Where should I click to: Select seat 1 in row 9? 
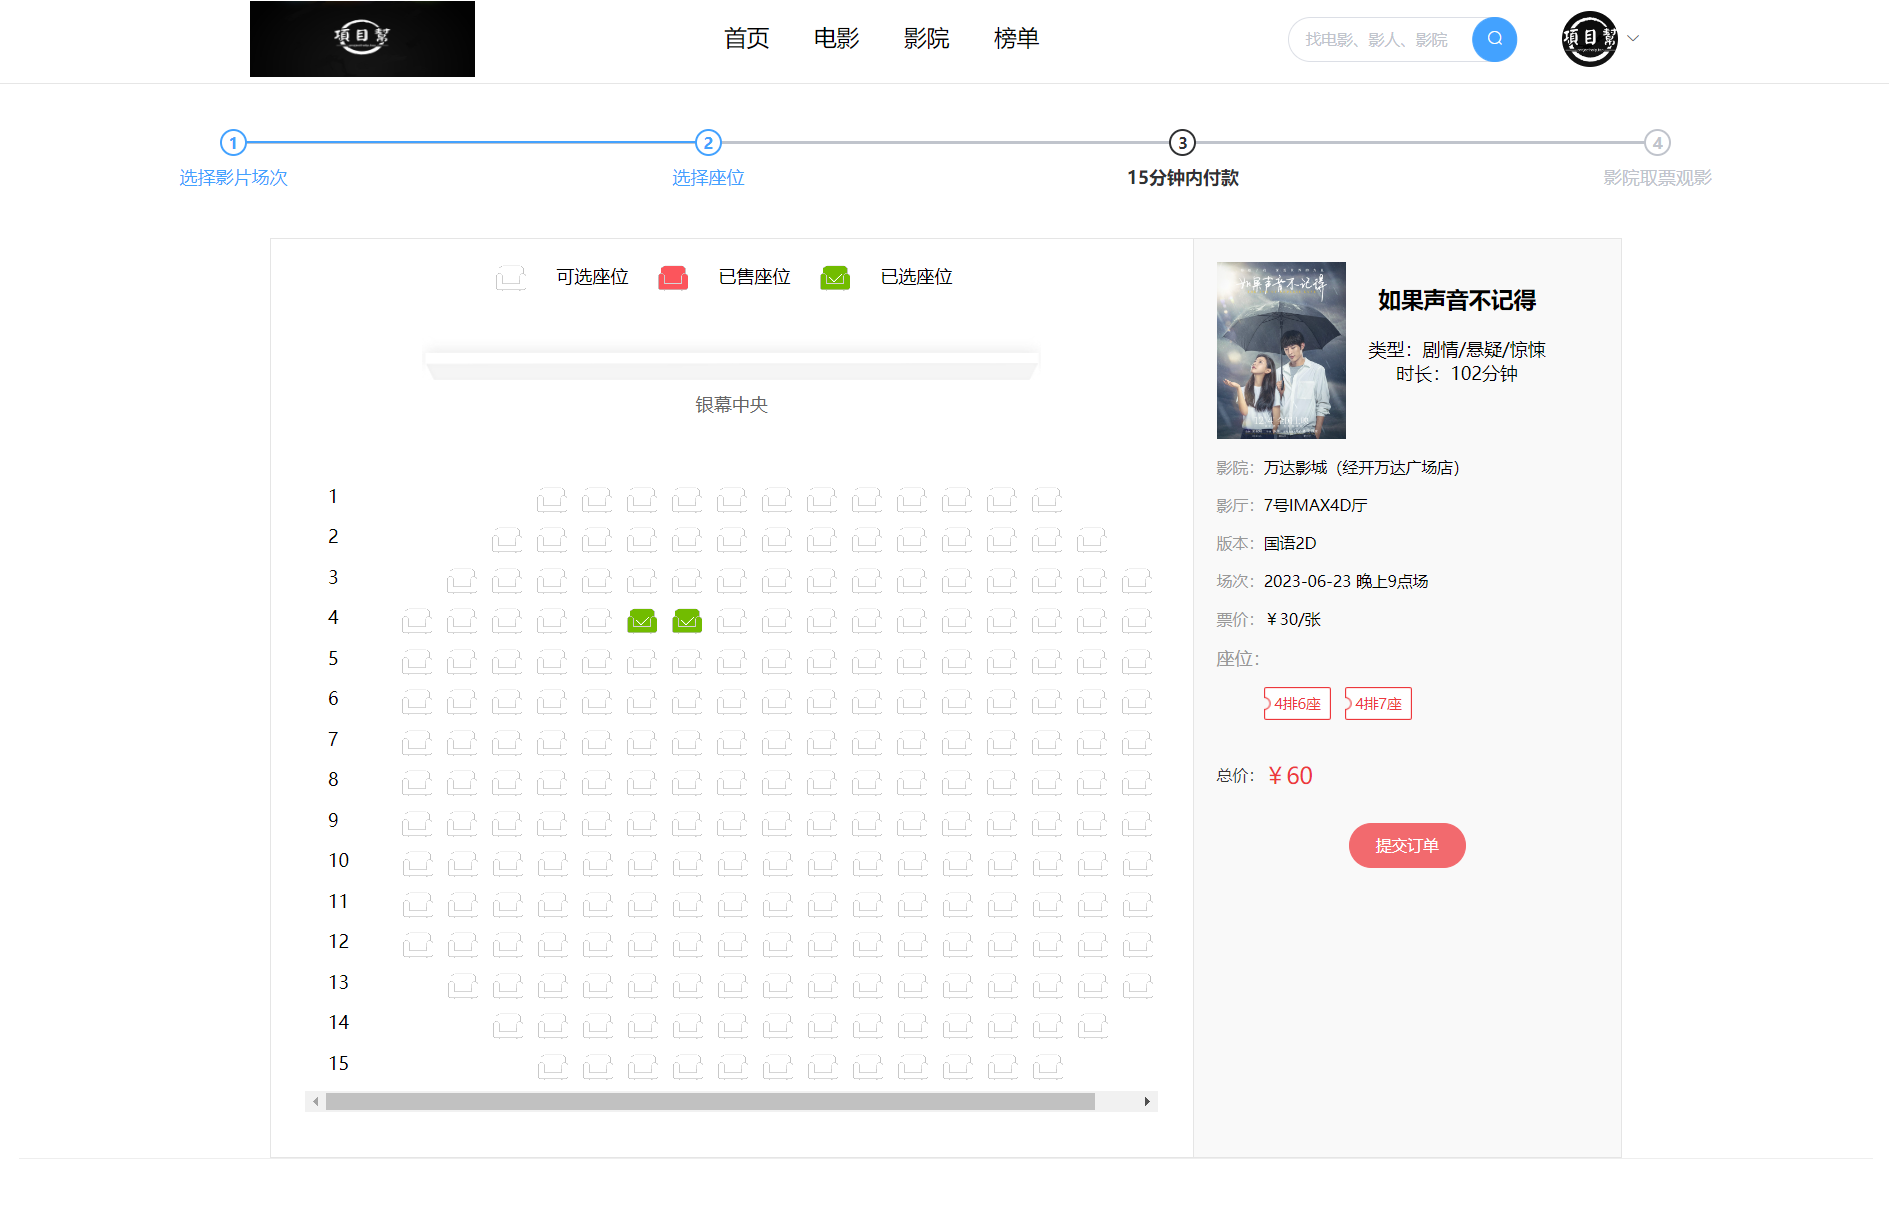[417, 824]
